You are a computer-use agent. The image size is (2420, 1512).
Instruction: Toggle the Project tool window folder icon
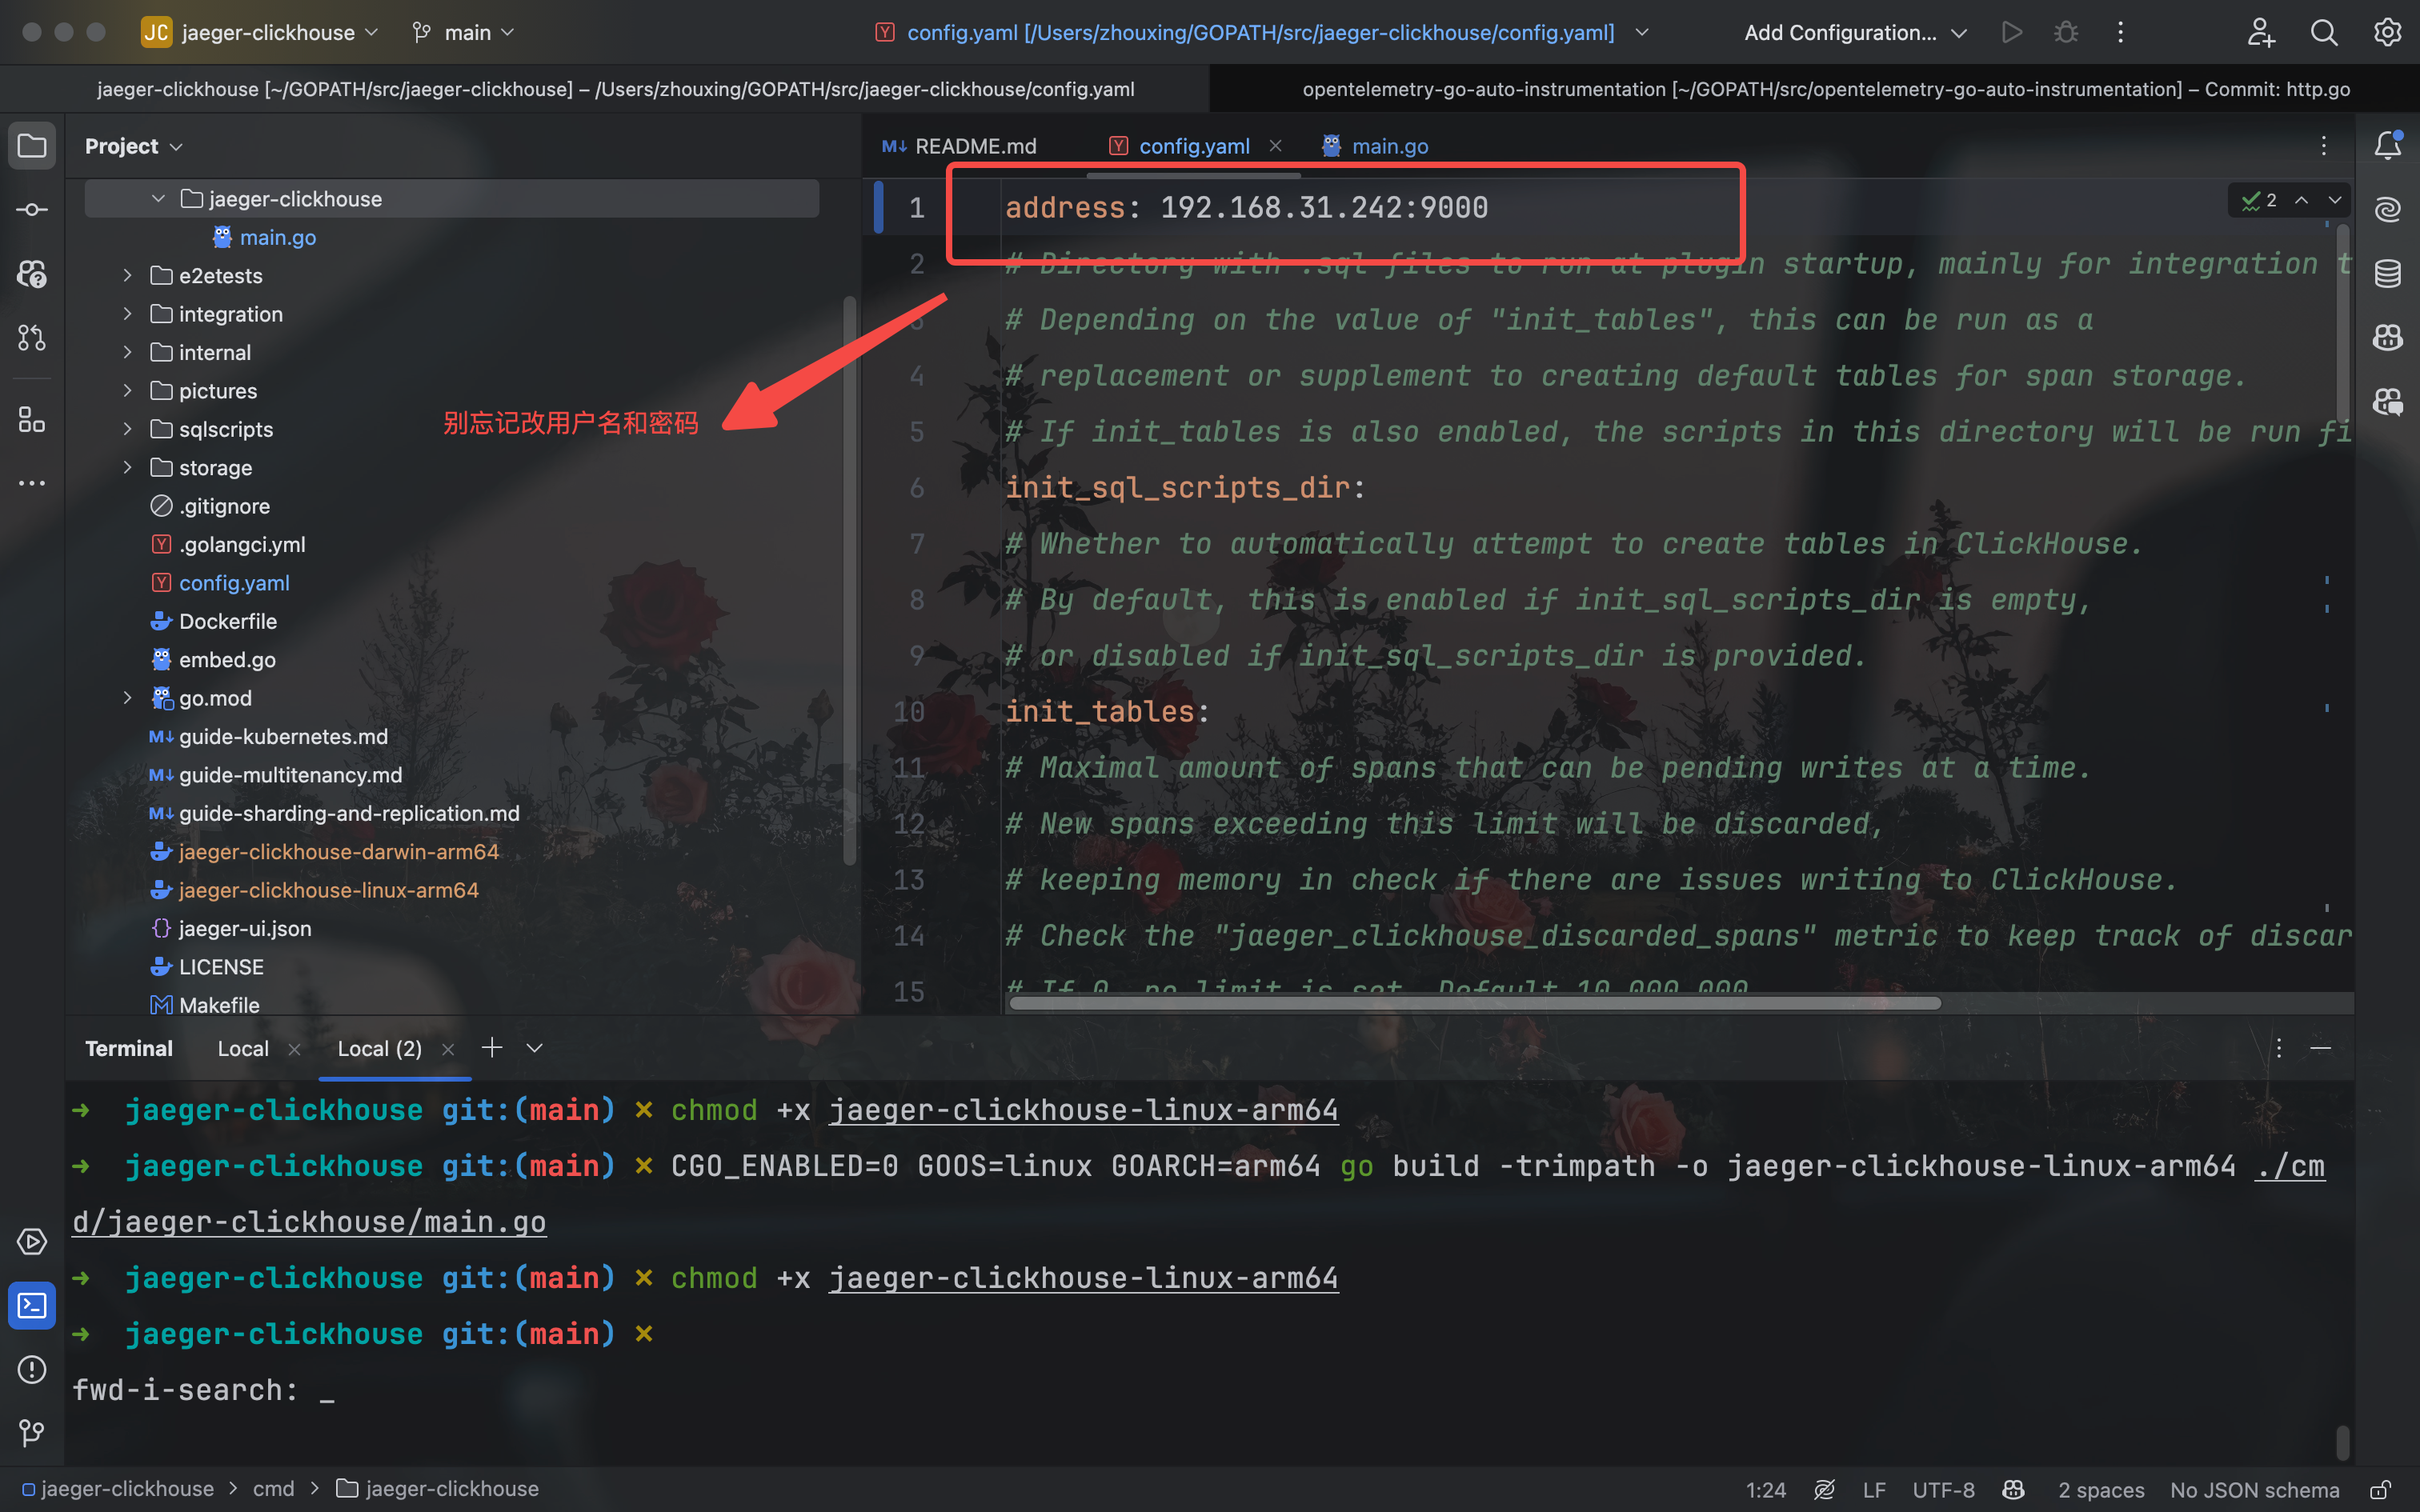click(32, 146)
